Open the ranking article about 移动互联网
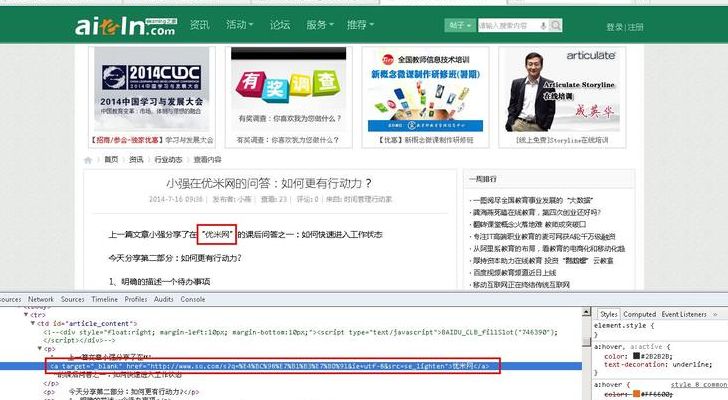 (x=521, y=285)
